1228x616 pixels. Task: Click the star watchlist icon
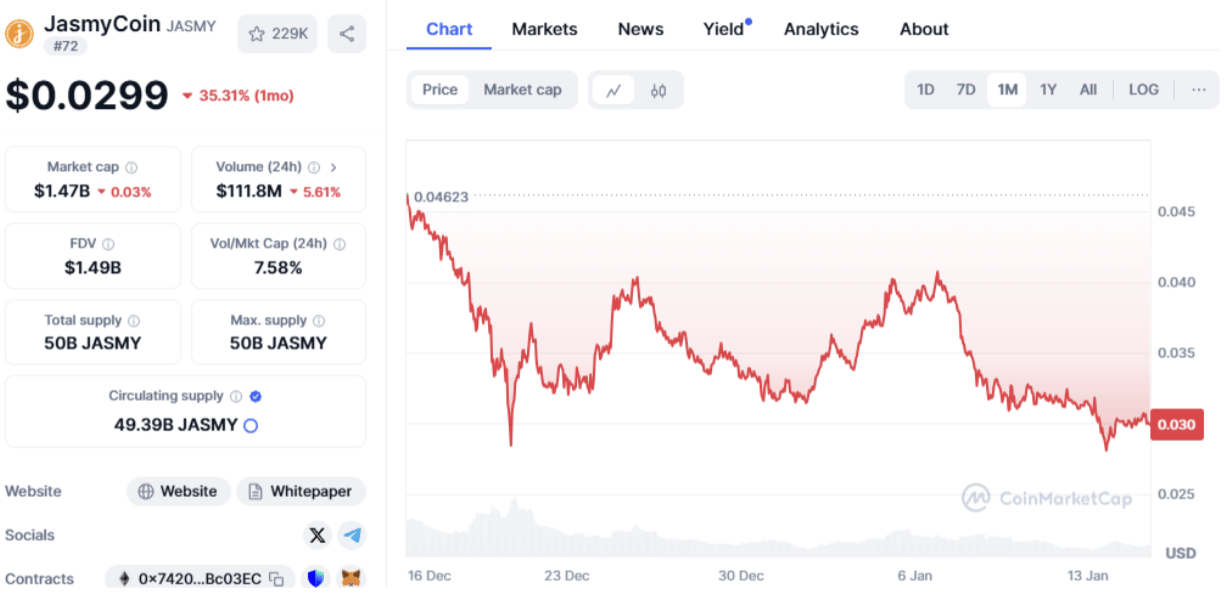(x=257, y=34)
